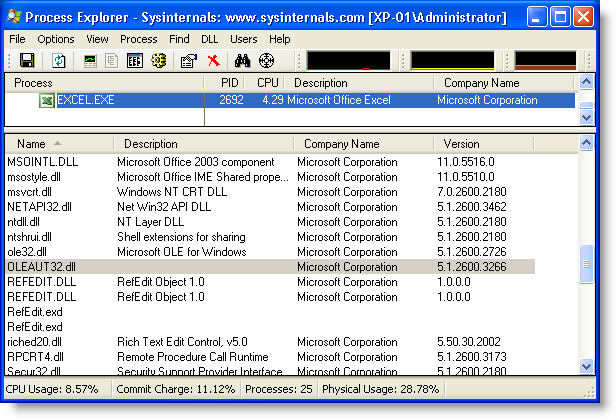616x419 pixels.
Task: Click the DLL pane scroll up arrow
Action: (586, 143)
